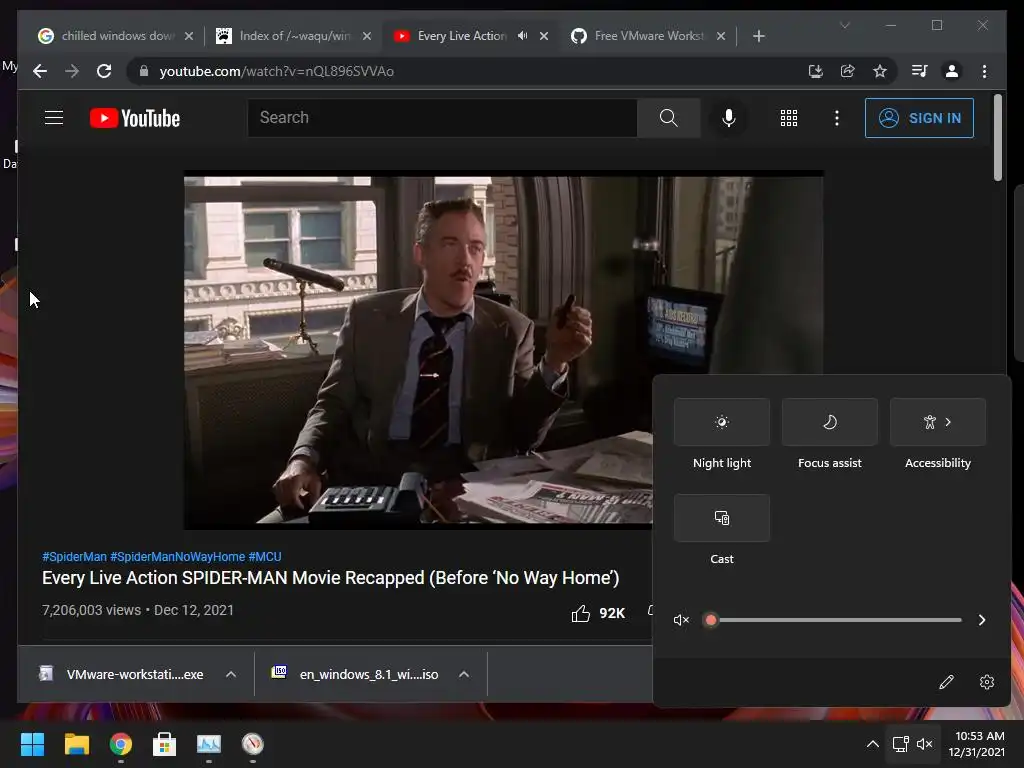Expand the Accessibility quick settings
This screenshot has height=768, width=1024.
tap(938, 422)
